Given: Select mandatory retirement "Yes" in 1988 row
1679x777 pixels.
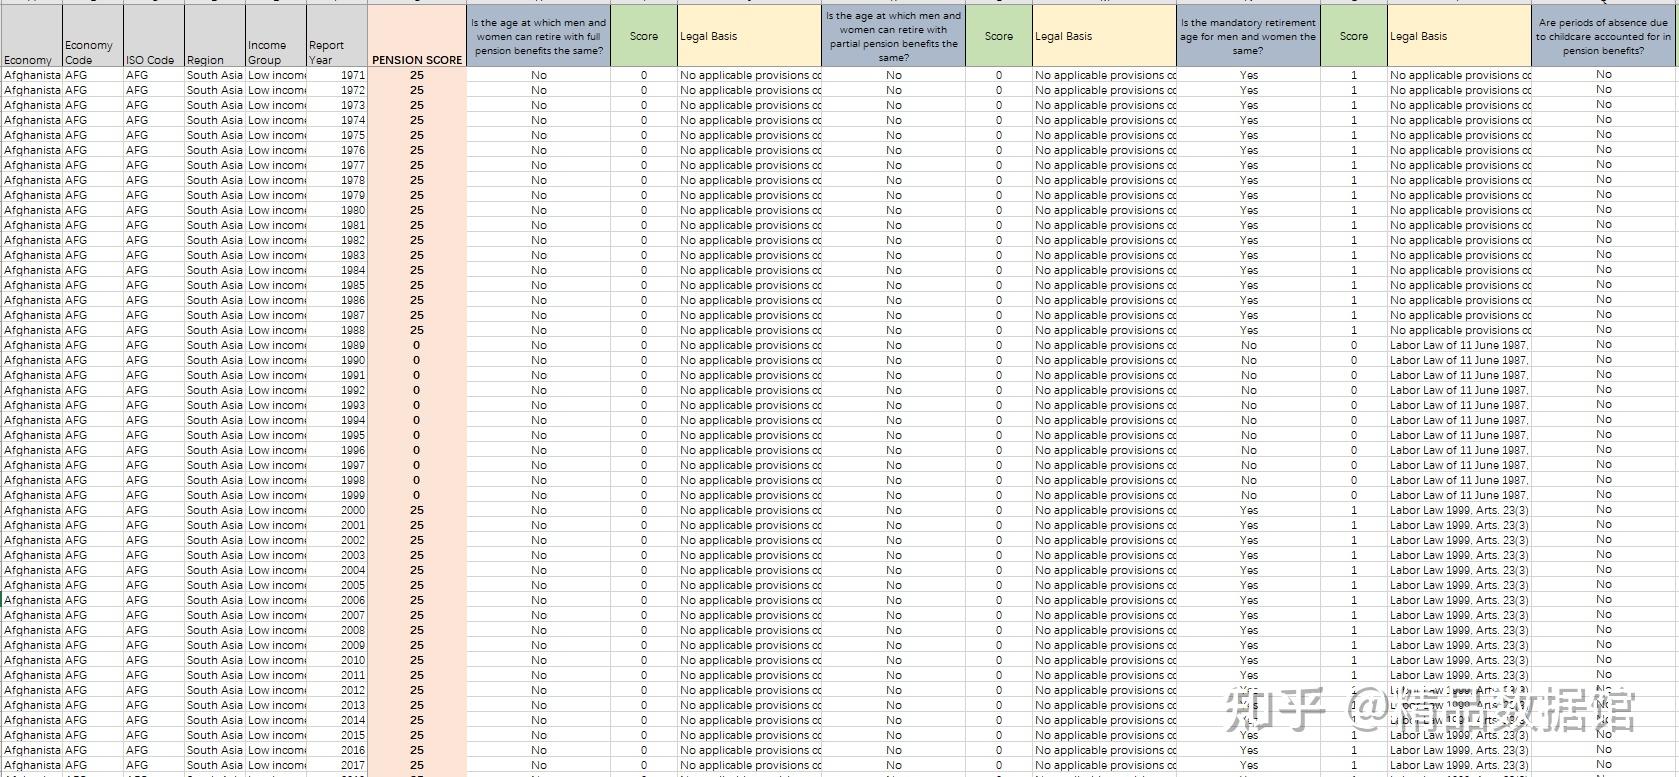Looking at the screenshot, I should (1249, 330).
